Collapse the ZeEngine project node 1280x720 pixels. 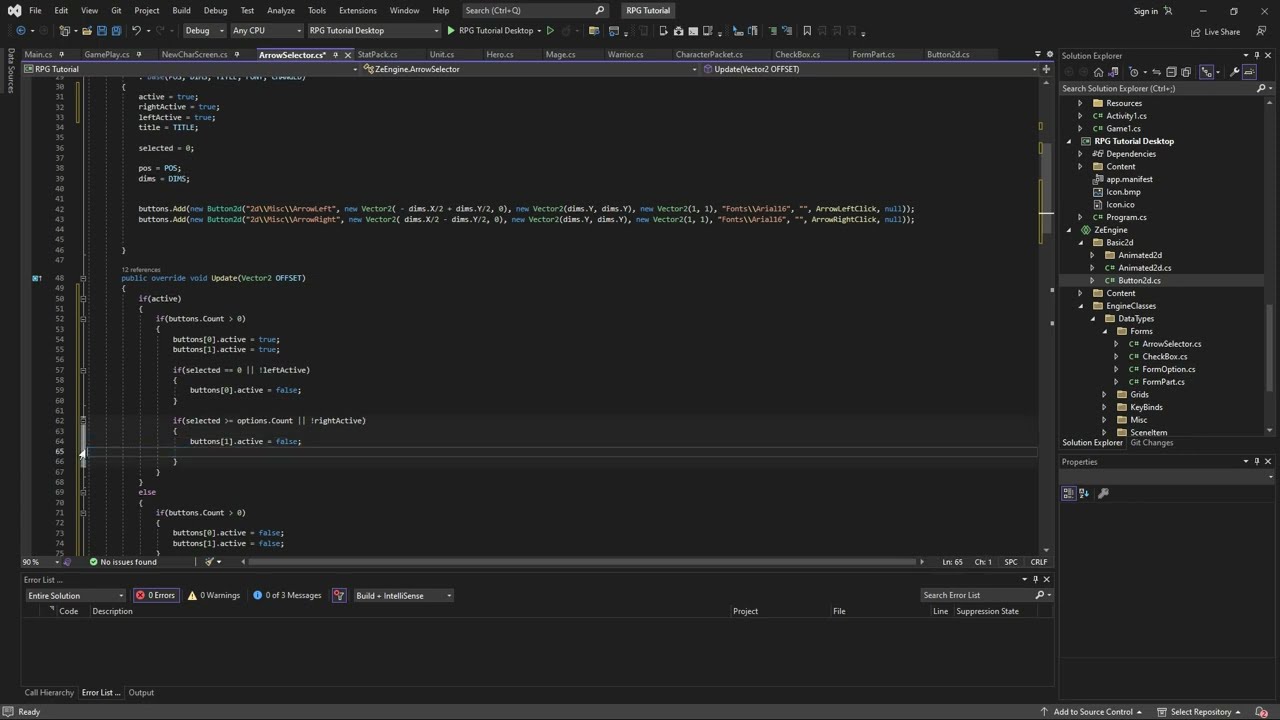(1069, 230)
